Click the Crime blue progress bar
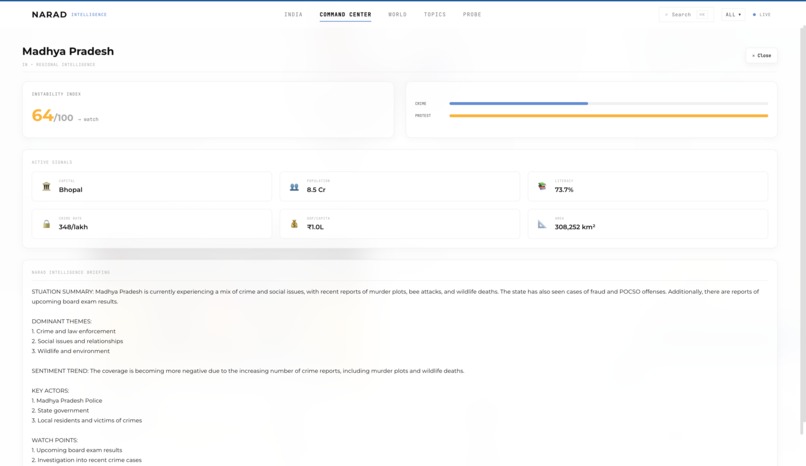The width and height of the screenshot is (806, 466). 518,103
